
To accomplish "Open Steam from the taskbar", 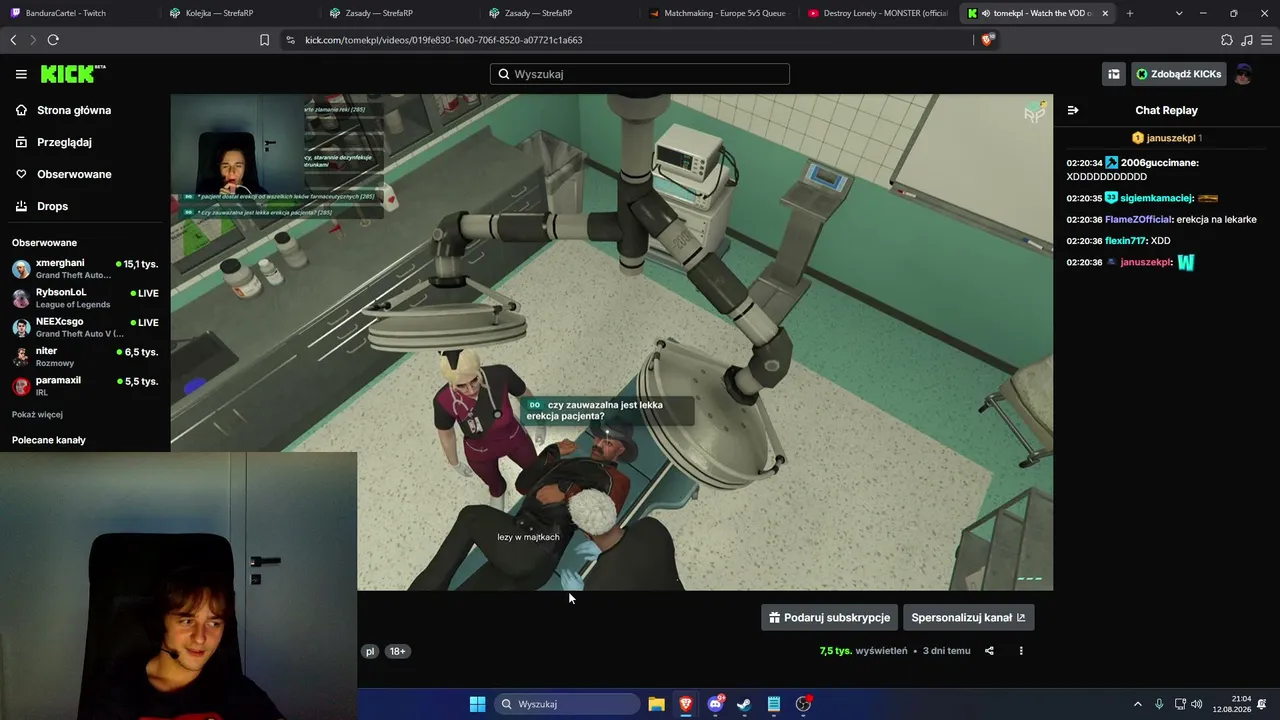I will click(x=744, y=704).
